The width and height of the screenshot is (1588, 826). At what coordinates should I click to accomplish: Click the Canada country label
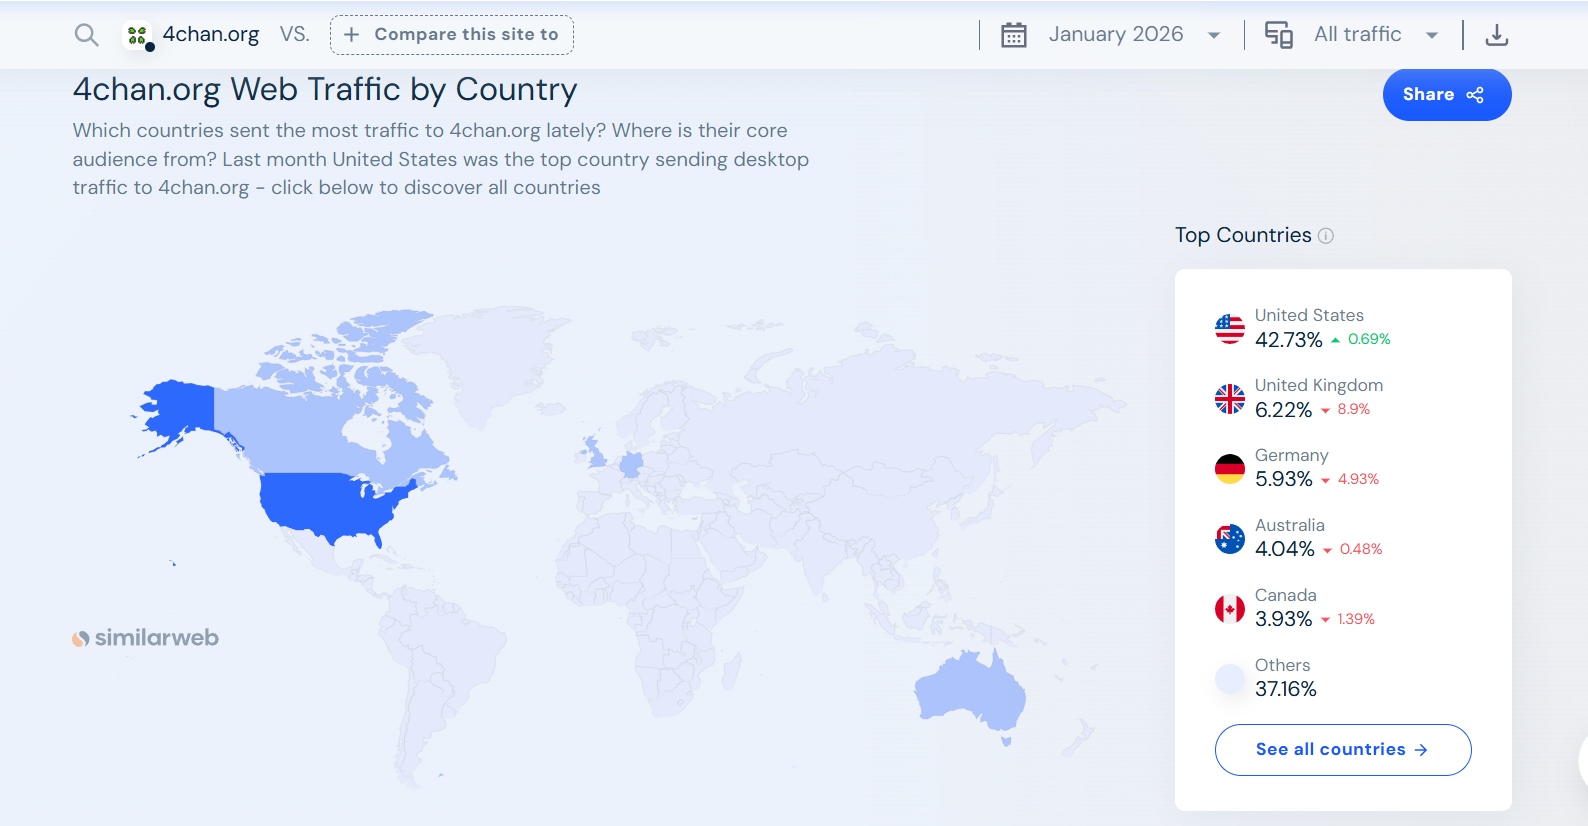click(x=1286, y=595)
